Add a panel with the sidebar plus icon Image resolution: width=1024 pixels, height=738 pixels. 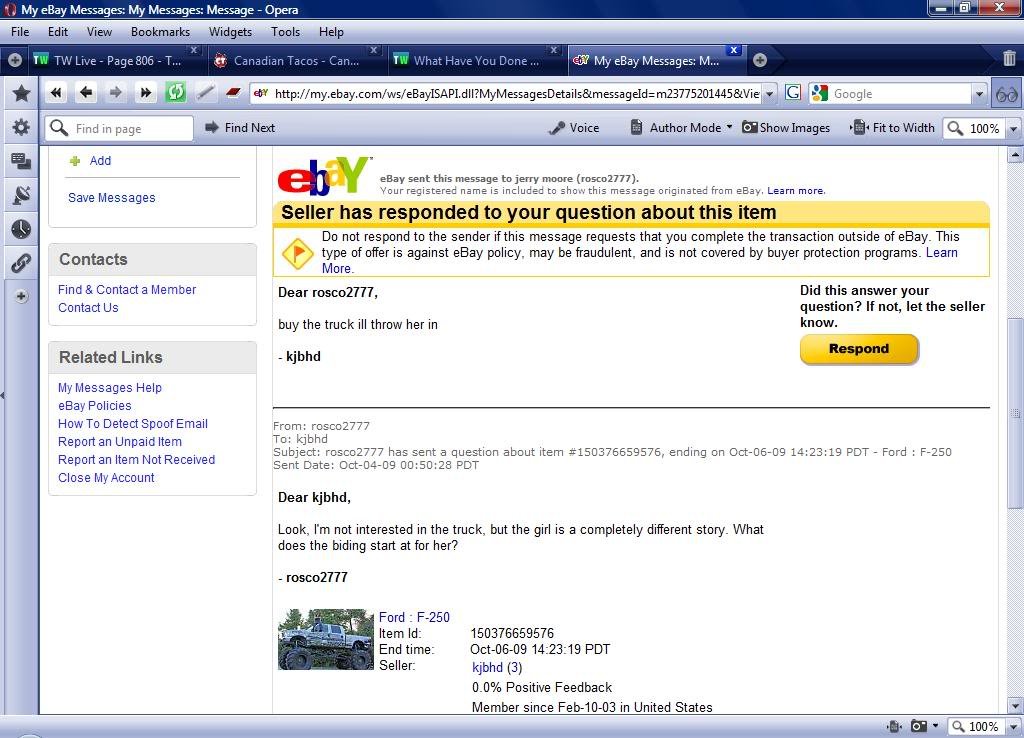21,297
